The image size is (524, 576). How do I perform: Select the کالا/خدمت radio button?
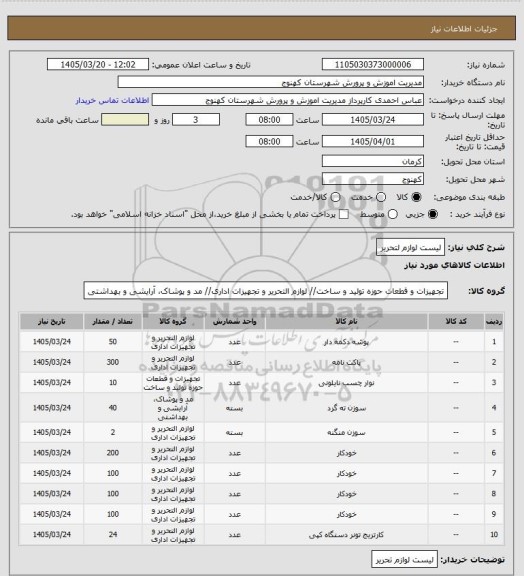335,197
